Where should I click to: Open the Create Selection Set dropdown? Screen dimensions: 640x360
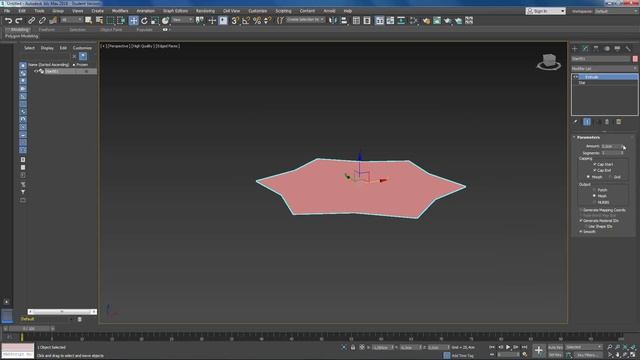click(x=306, y=20)
